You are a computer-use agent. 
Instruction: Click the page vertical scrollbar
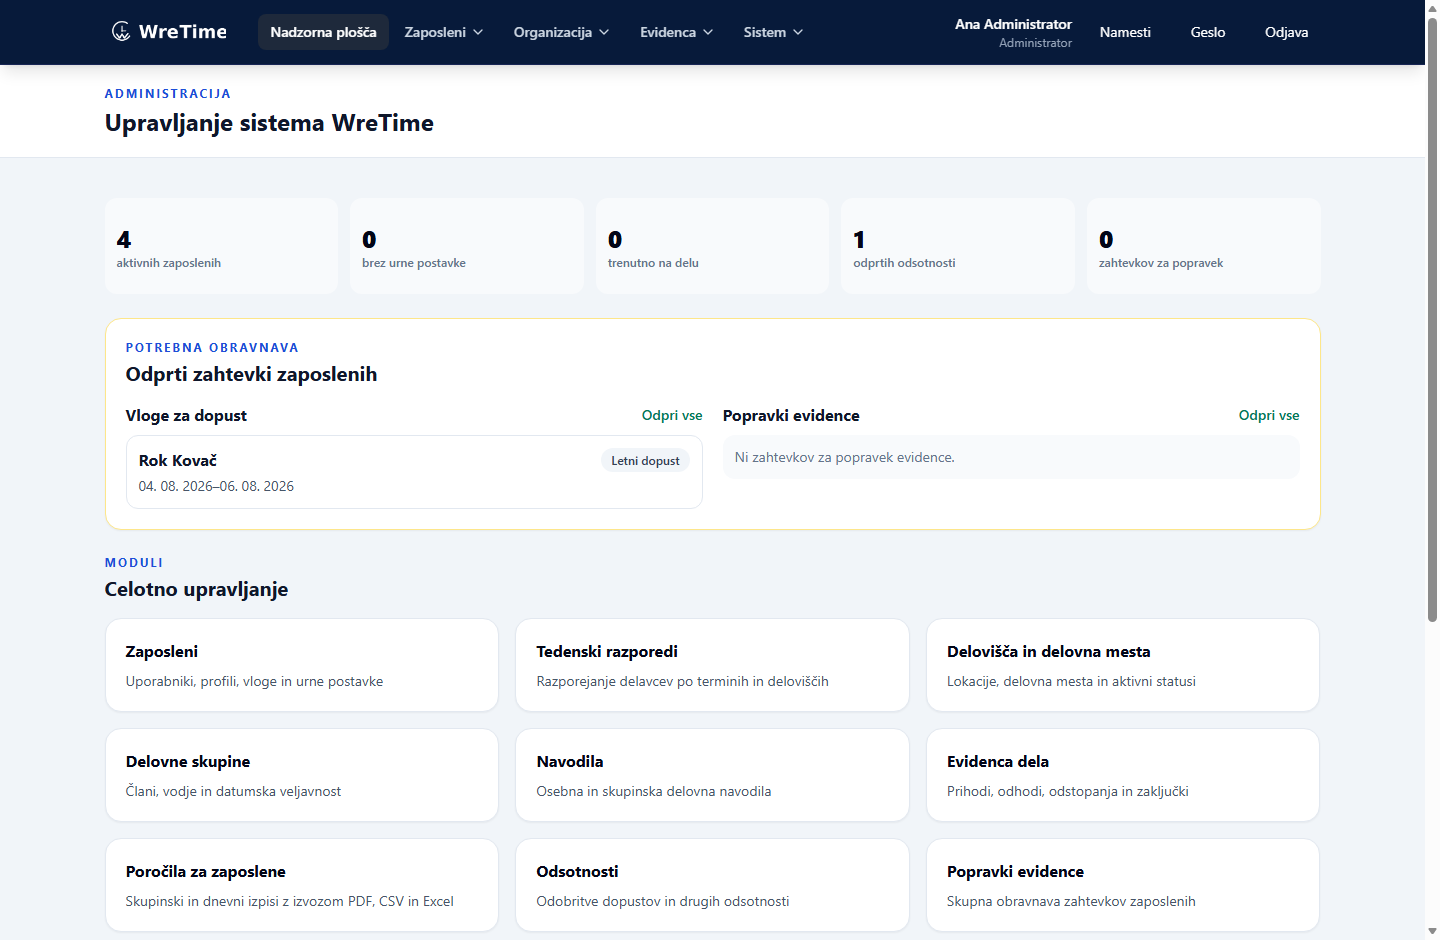pos(1432,320)
